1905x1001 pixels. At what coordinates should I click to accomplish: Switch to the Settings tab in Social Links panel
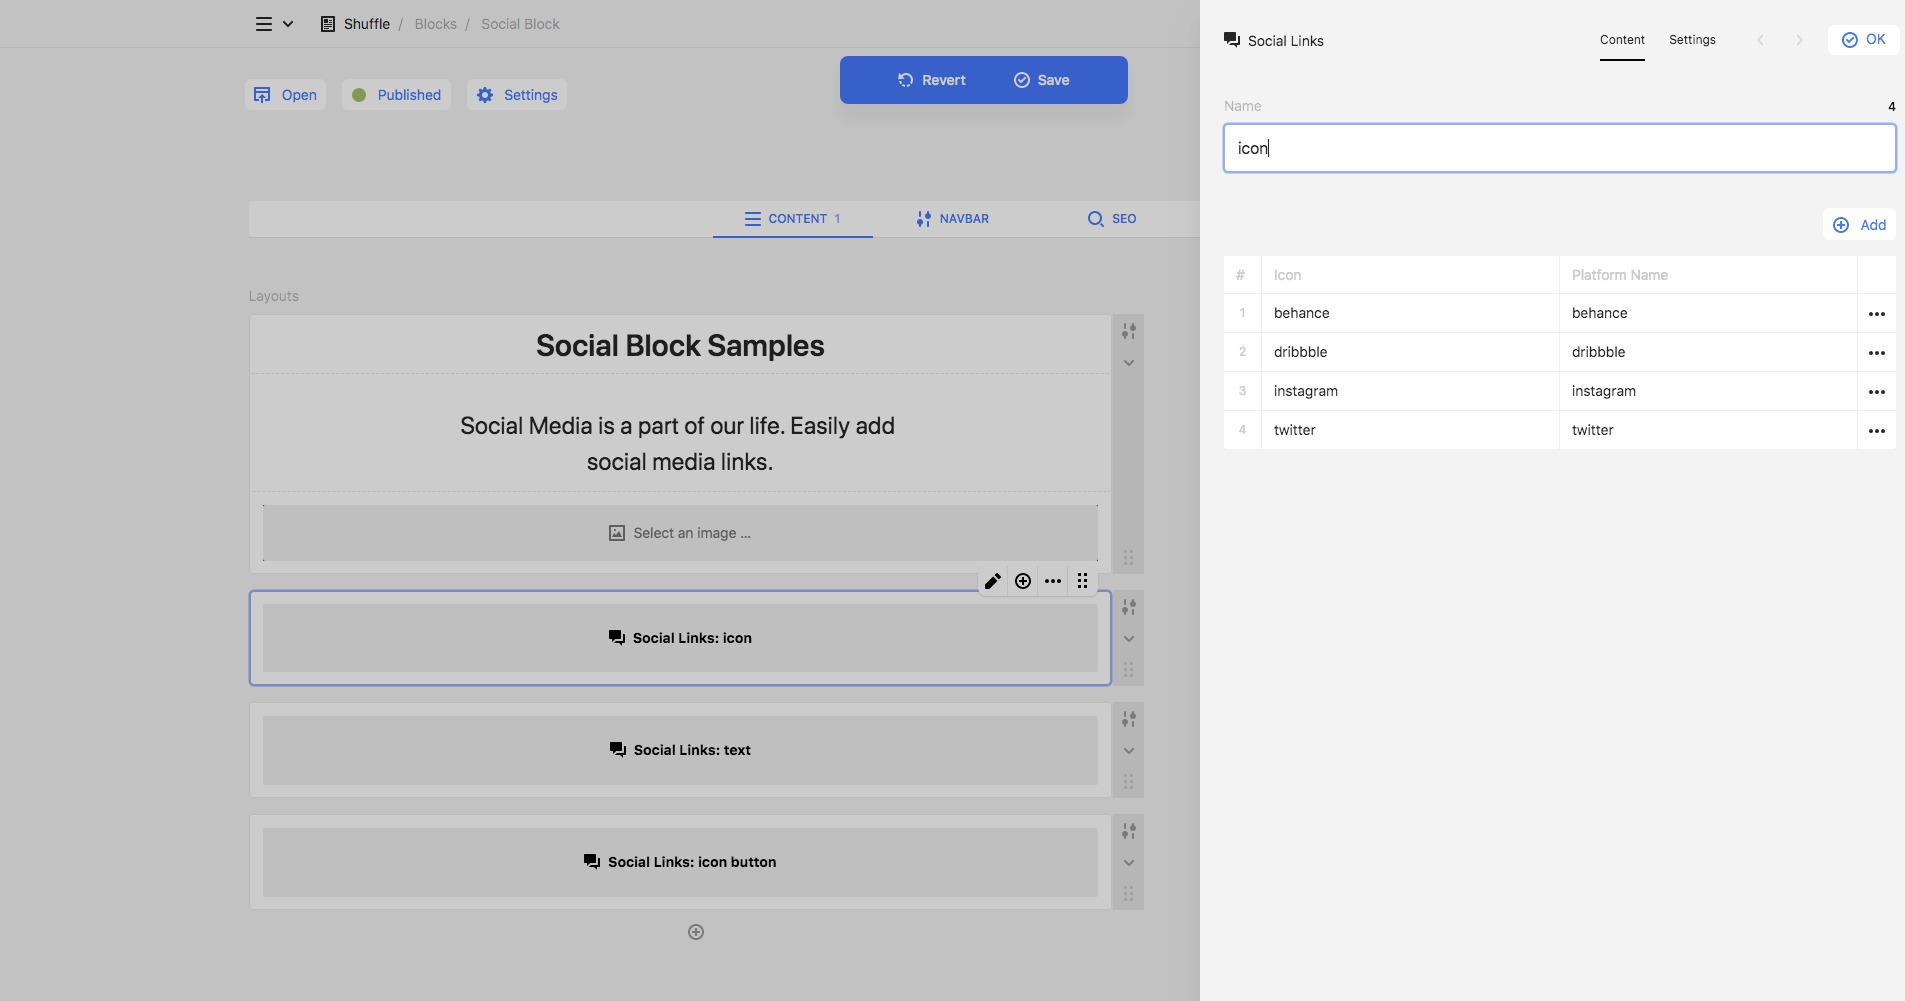tap(1692, 40)
